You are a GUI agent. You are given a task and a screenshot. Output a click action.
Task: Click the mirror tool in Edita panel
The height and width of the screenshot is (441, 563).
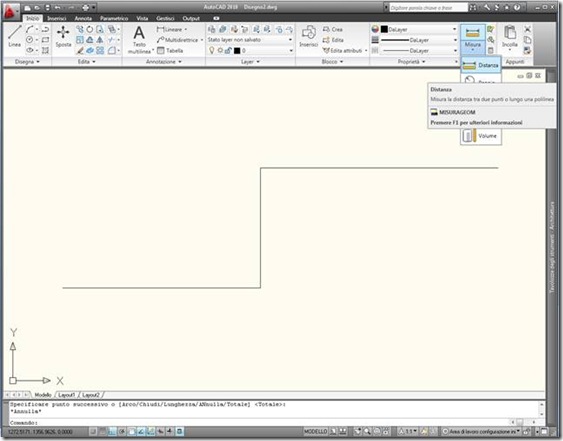(100, 40)
